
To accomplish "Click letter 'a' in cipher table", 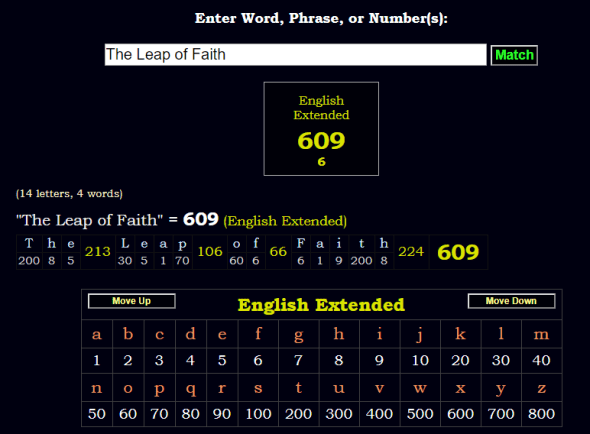I will coord(97,334).
